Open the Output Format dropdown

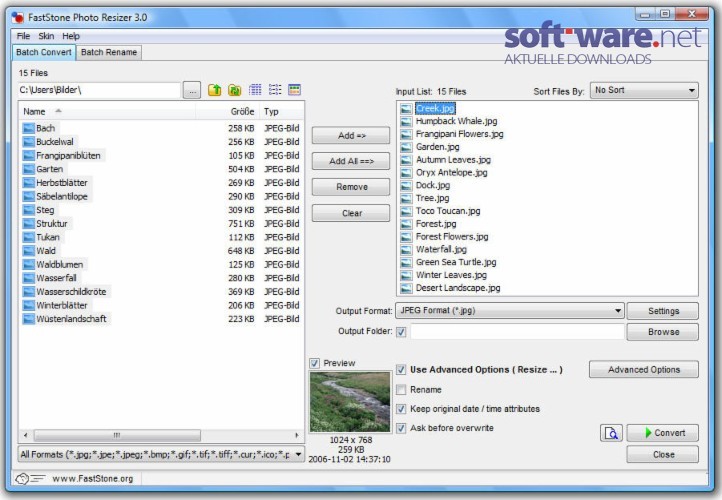point(509,311)
